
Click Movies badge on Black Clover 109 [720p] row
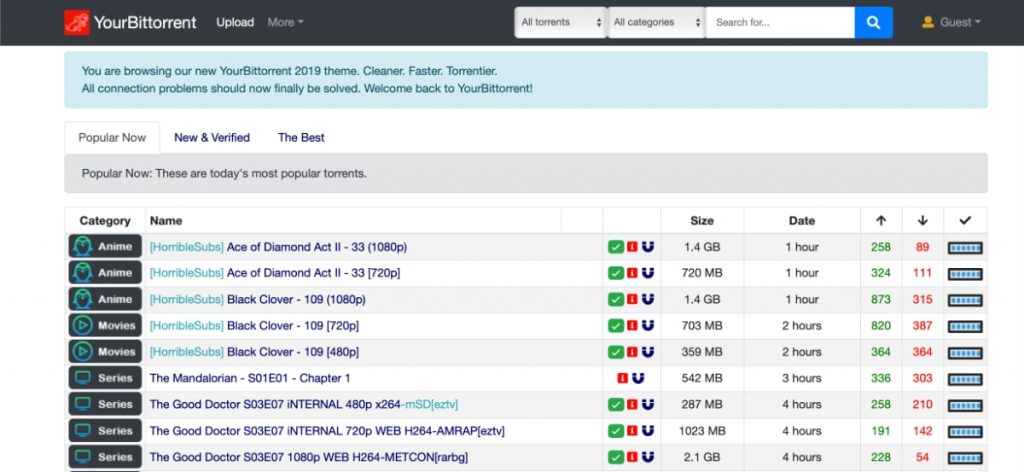(x=105, y=325)
